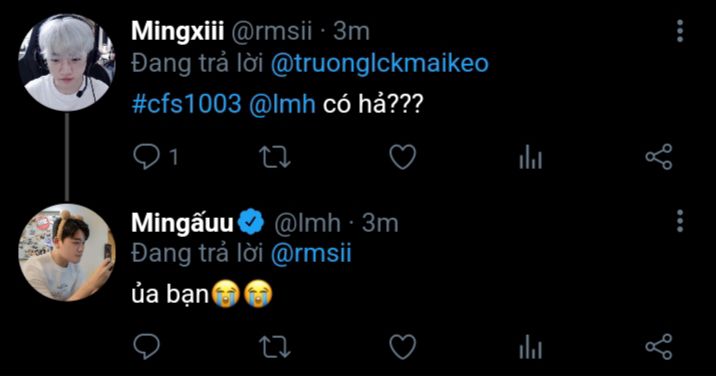Open the @truonglckmaikeo mention link

tap(379, 64)
